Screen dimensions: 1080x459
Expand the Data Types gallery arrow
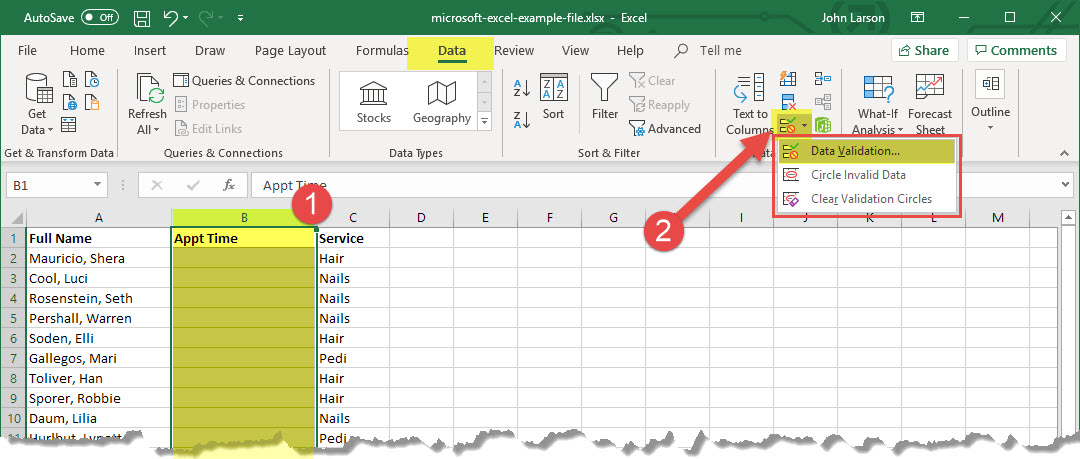[486, 122]
